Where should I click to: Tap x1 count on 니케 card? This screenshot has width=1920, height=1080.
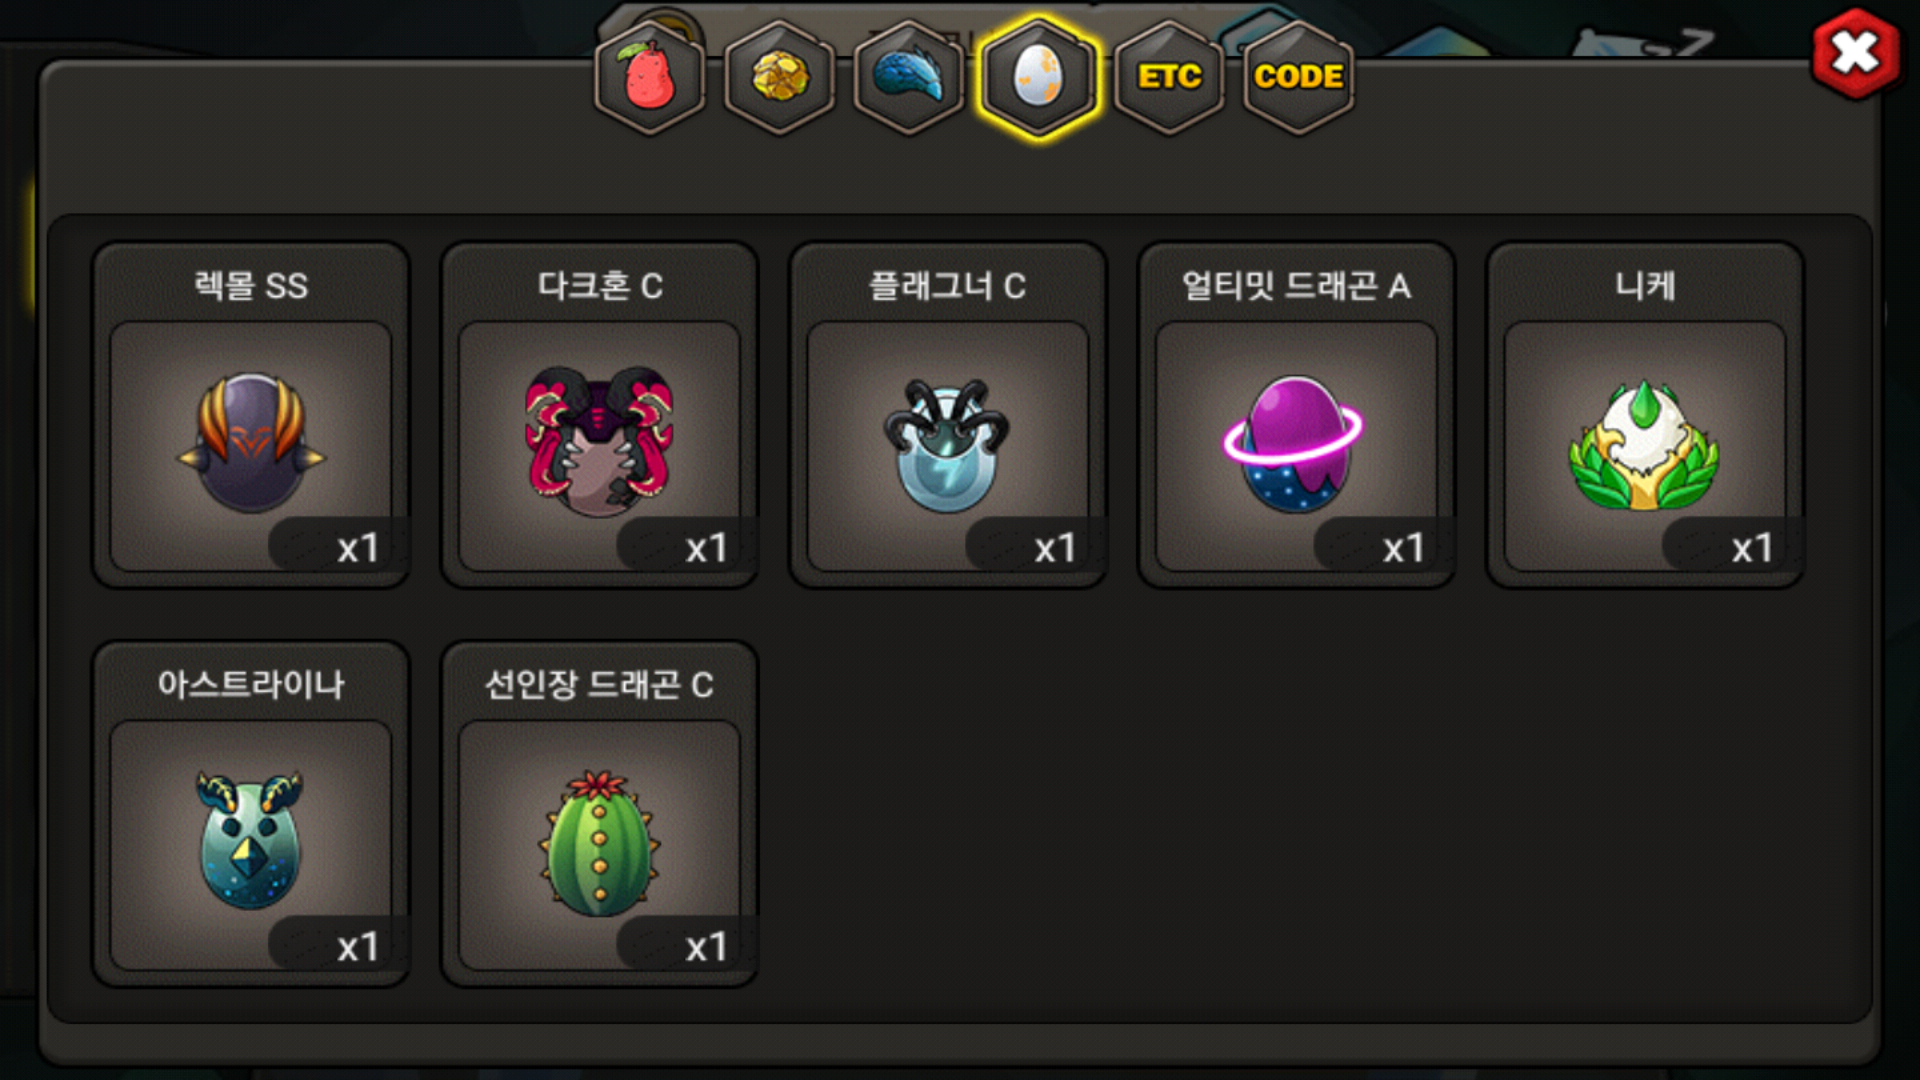pyautogui.click(x=1752, y=548)
